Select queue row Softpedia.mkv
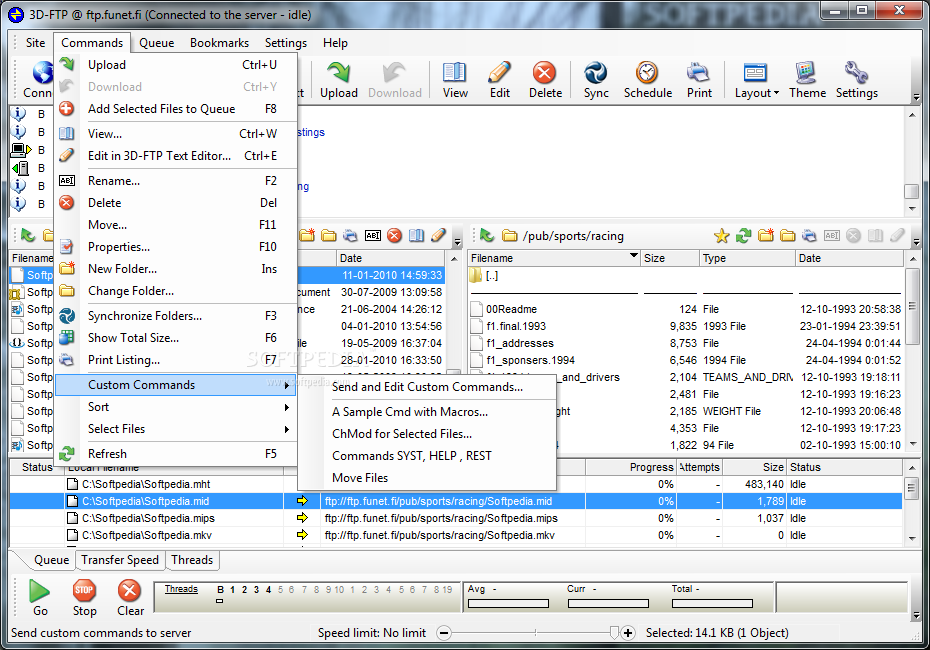 pos(456,535)
